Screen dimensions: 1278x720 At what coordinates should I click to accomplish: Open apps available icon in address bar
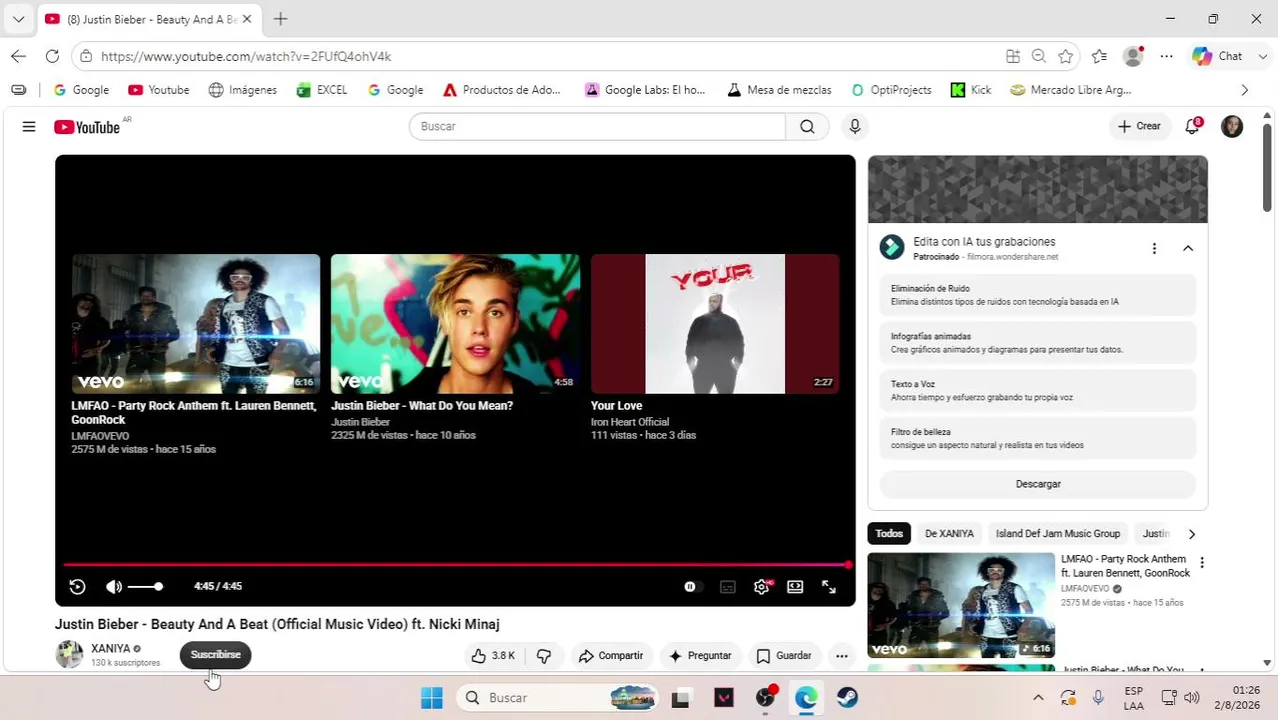point(1013,57)
